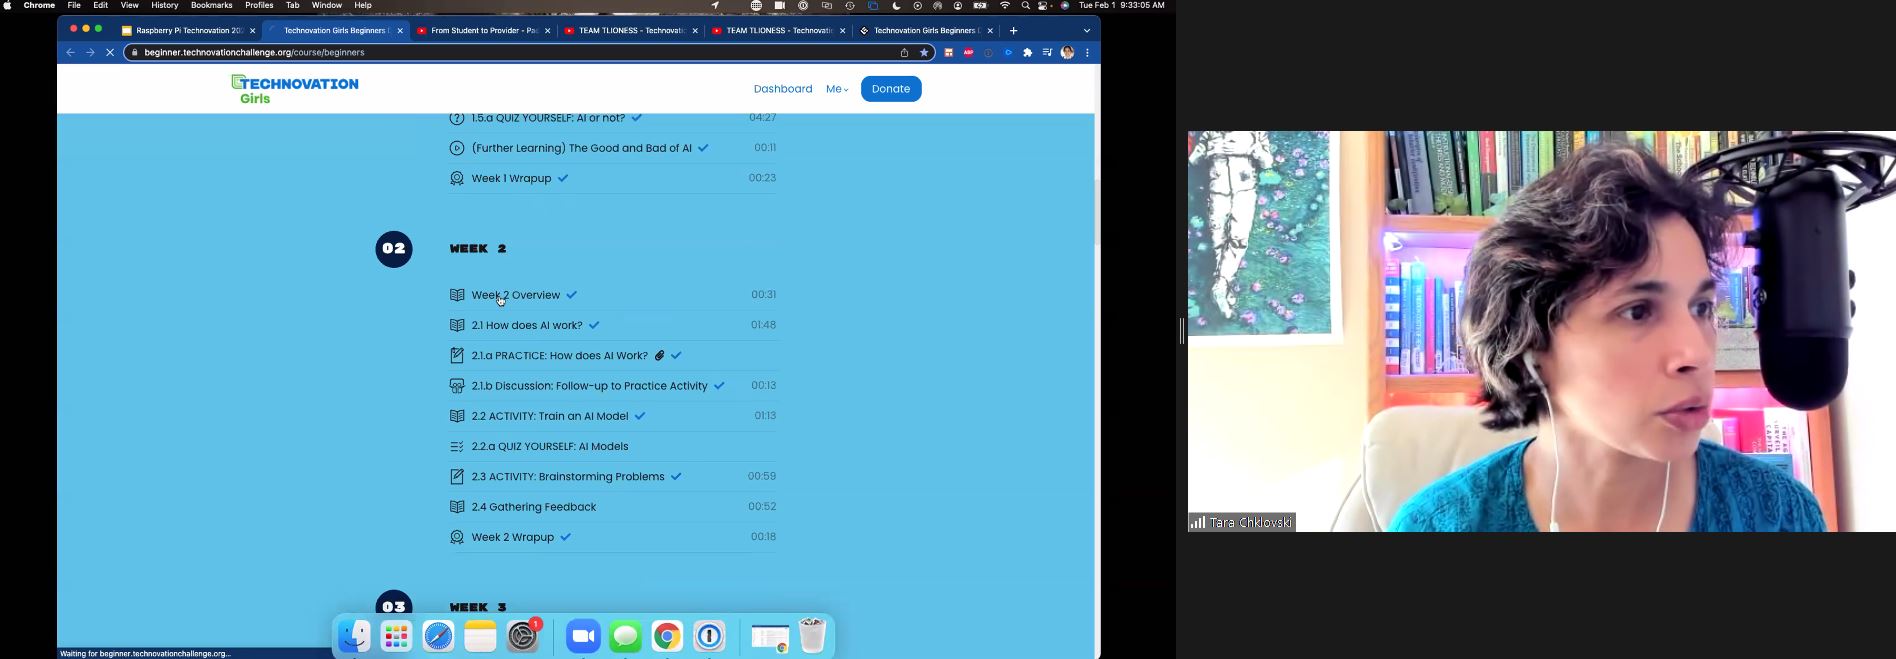Open Launchpad from the dock
Viewport: 1896px width, 659px height.
[x=397, y=636]
